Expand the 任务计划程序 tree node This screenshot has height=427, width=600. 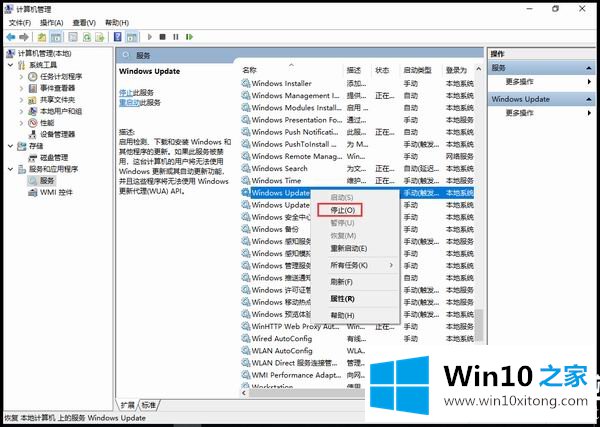coord(20,76)
